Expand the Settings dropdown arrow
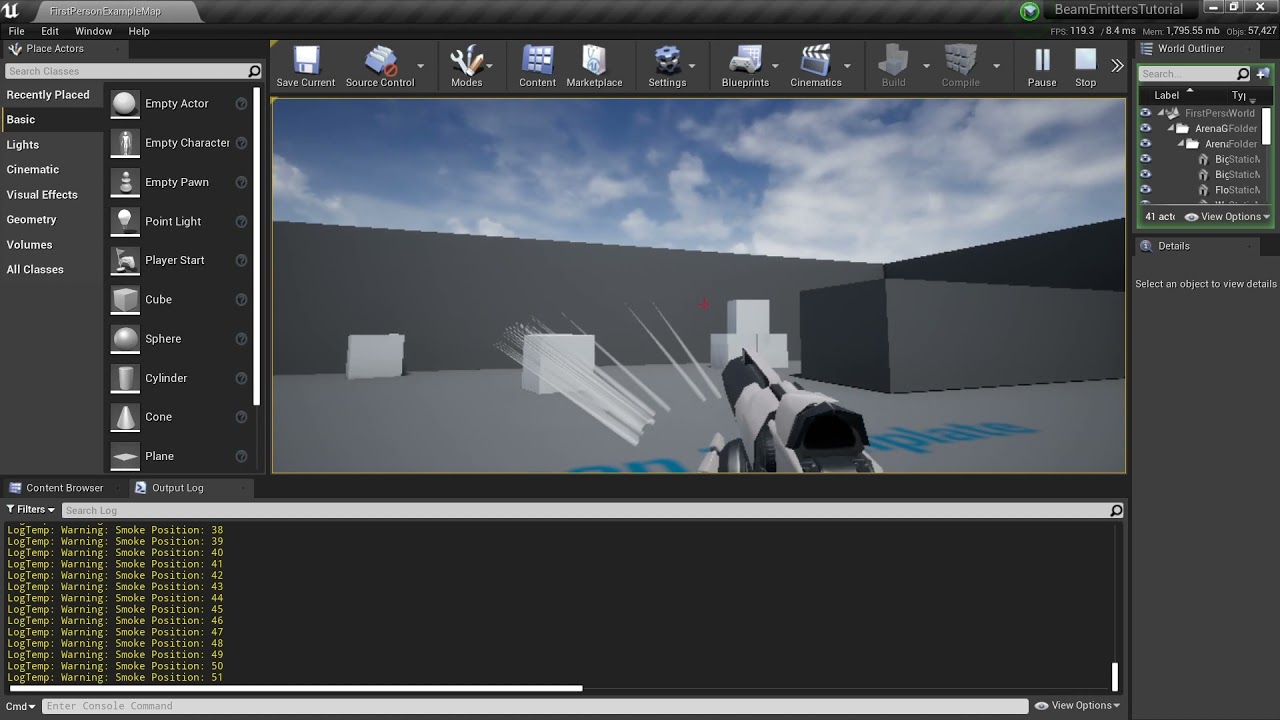1280x720 pixels. pyautogui.click(x=692, y=66)
